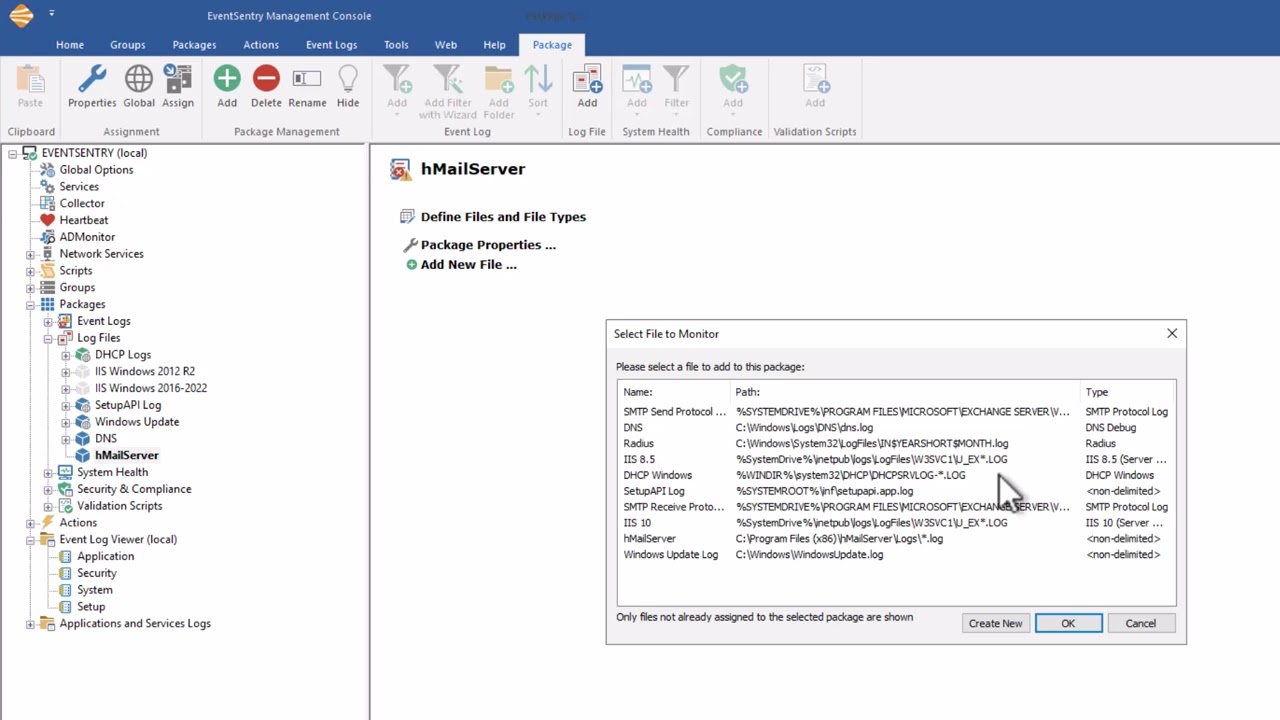Click the red Delete package icon
Image resolution: width=1280 pixels, height=720 pixels.
266,78
